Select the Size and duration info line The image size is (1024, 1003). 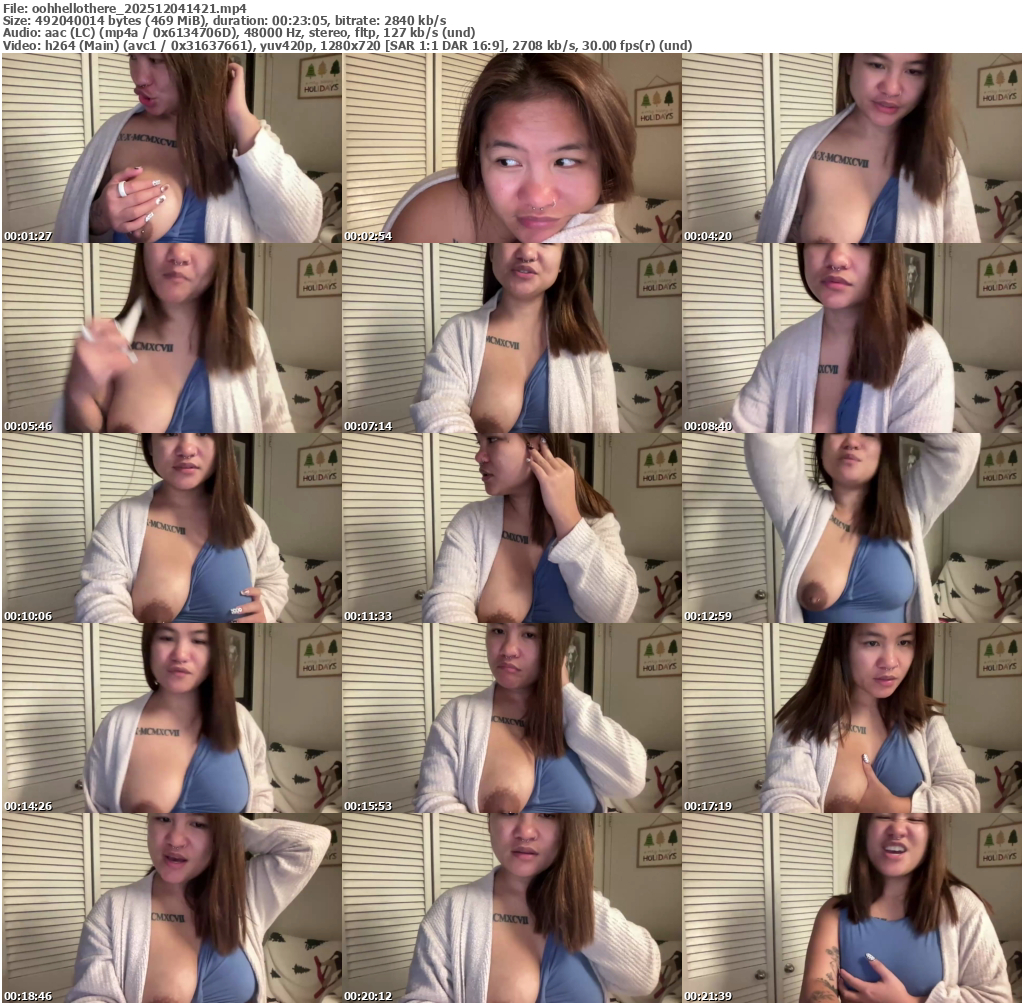pyautogui.click(x=225, y=20)
